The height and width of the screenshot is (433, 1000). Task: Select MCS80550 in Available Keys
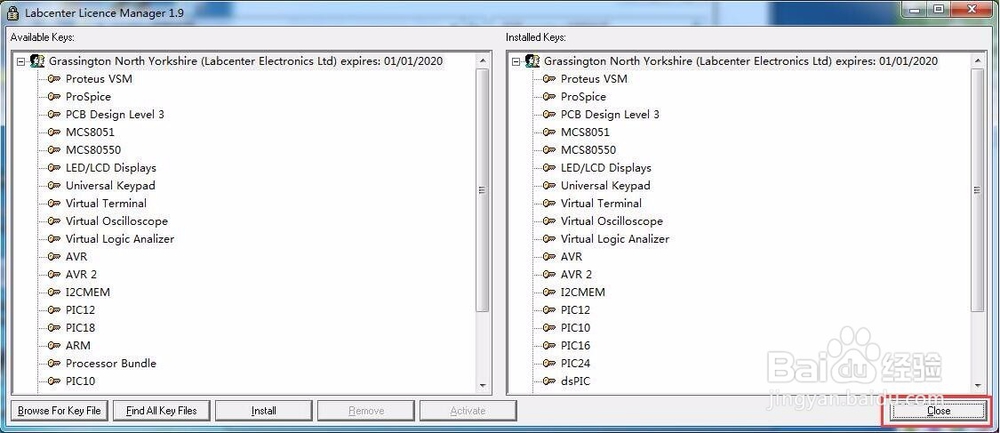pos(93,150)
